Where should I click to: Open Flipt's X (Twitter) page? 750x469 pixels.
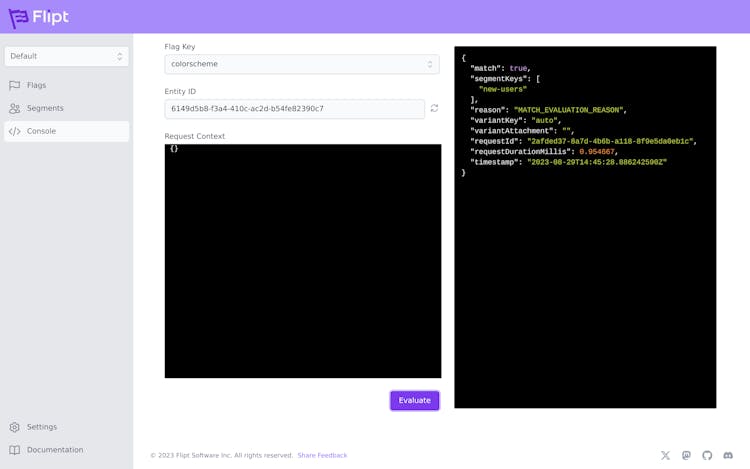(x=665, y=455)
